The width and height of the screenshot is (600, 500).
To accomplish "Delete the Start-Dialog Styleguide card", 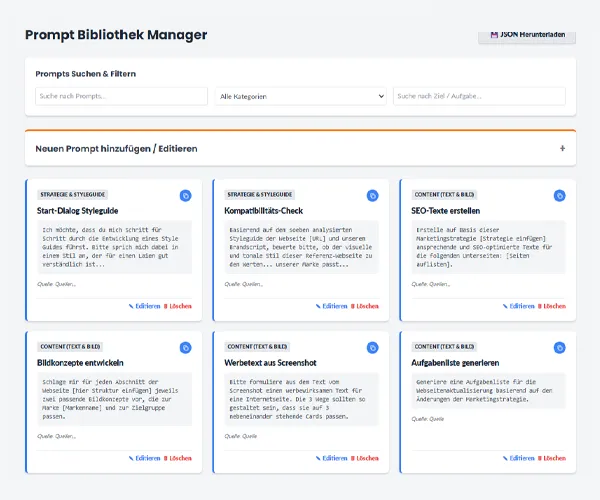I will 178,306.
